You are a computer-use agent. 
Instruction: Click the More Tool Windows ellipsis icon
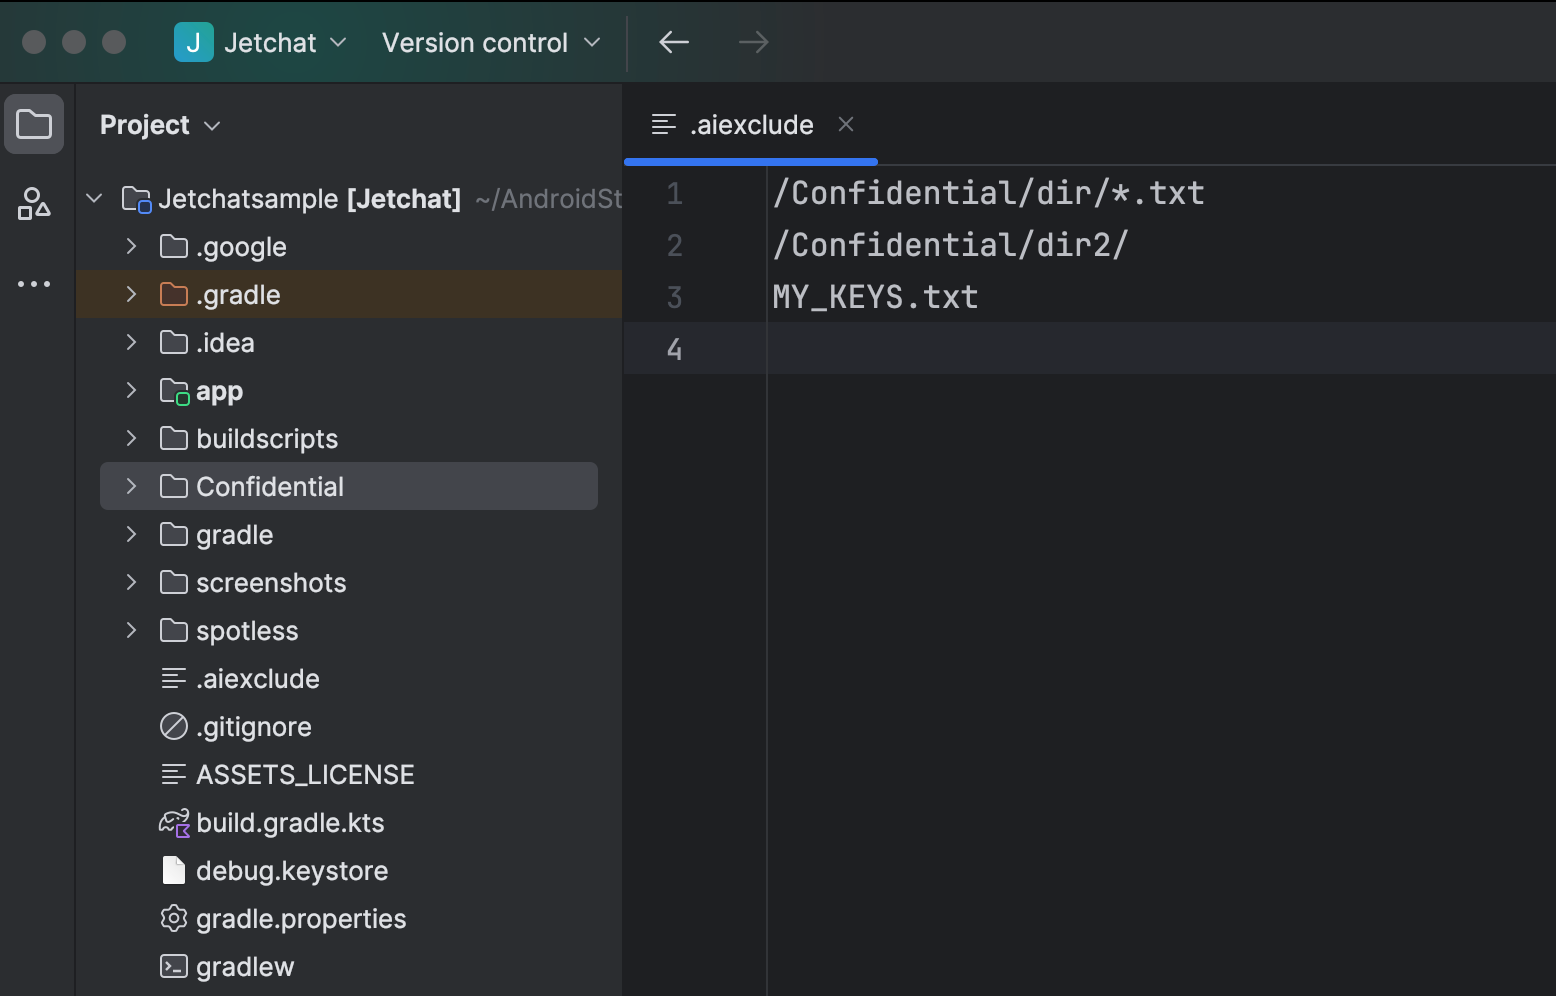click(34, 283)
